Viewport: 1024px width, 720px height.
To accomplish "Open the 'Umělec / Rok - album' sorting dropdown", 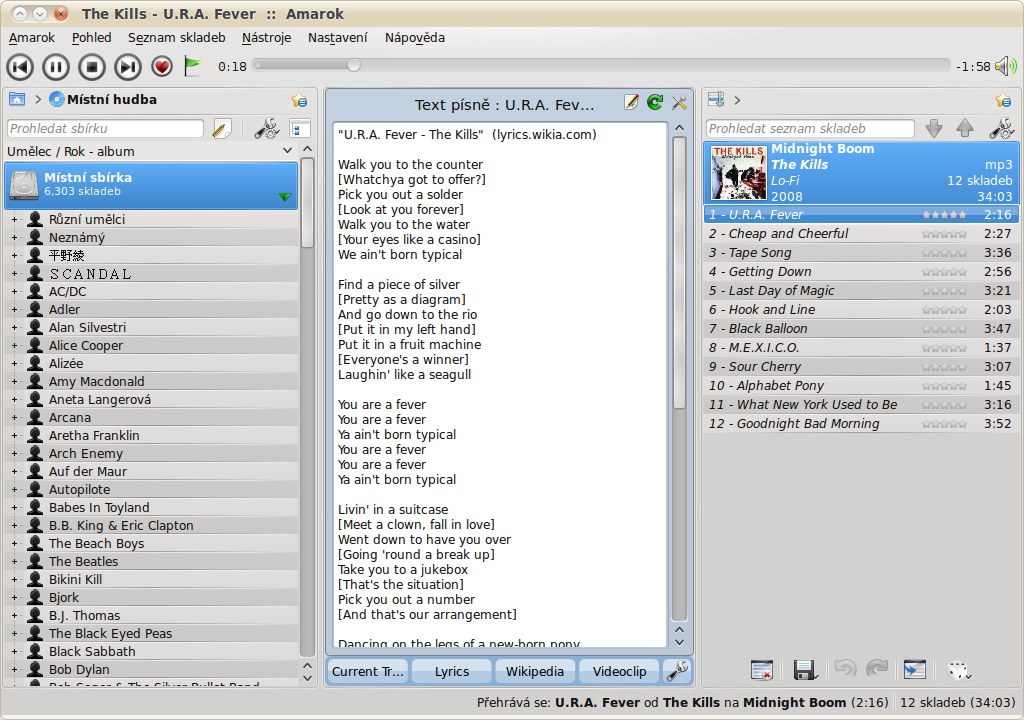I will point(150,151).
